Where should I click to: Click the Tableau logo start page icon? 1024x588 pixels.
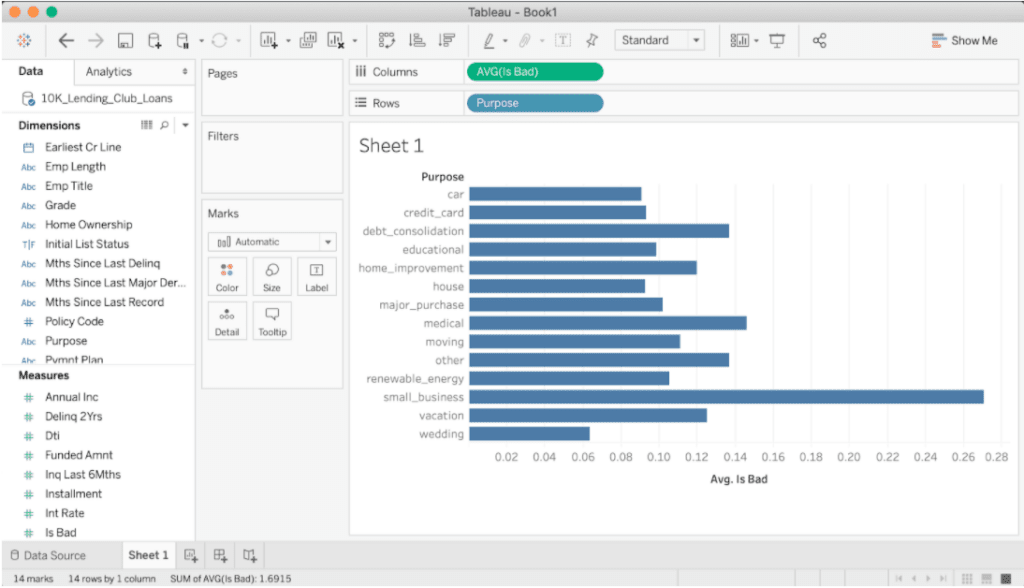pos(24,41)
